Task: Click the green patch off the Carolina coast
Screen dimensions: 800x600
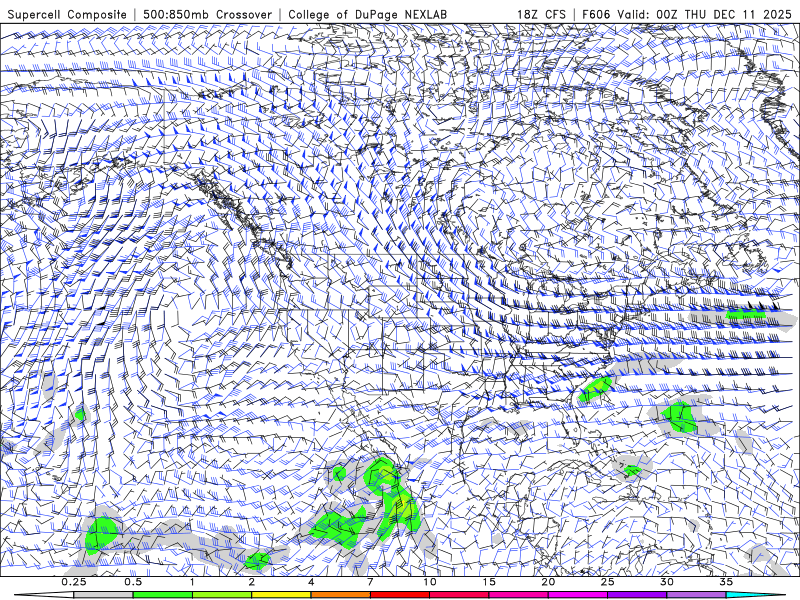Action: pyautogui.click(x=595, y=389)
